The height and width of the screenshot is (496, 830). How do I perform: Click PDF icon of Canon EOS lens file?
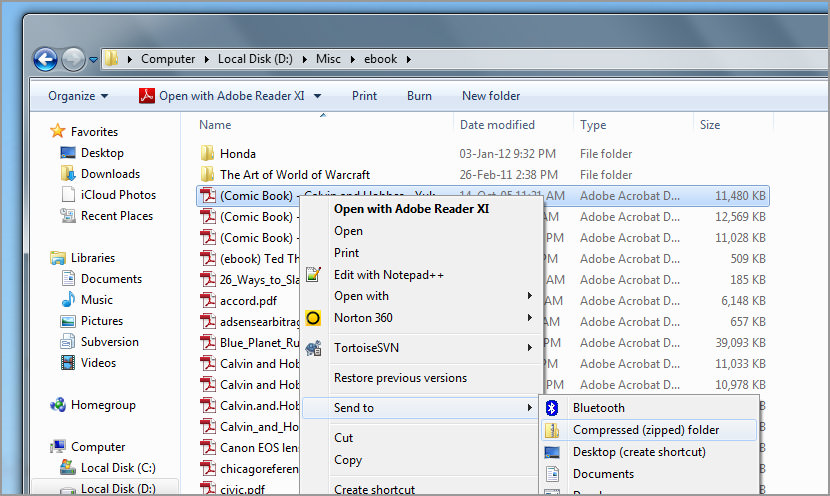(x=208, y=448)
